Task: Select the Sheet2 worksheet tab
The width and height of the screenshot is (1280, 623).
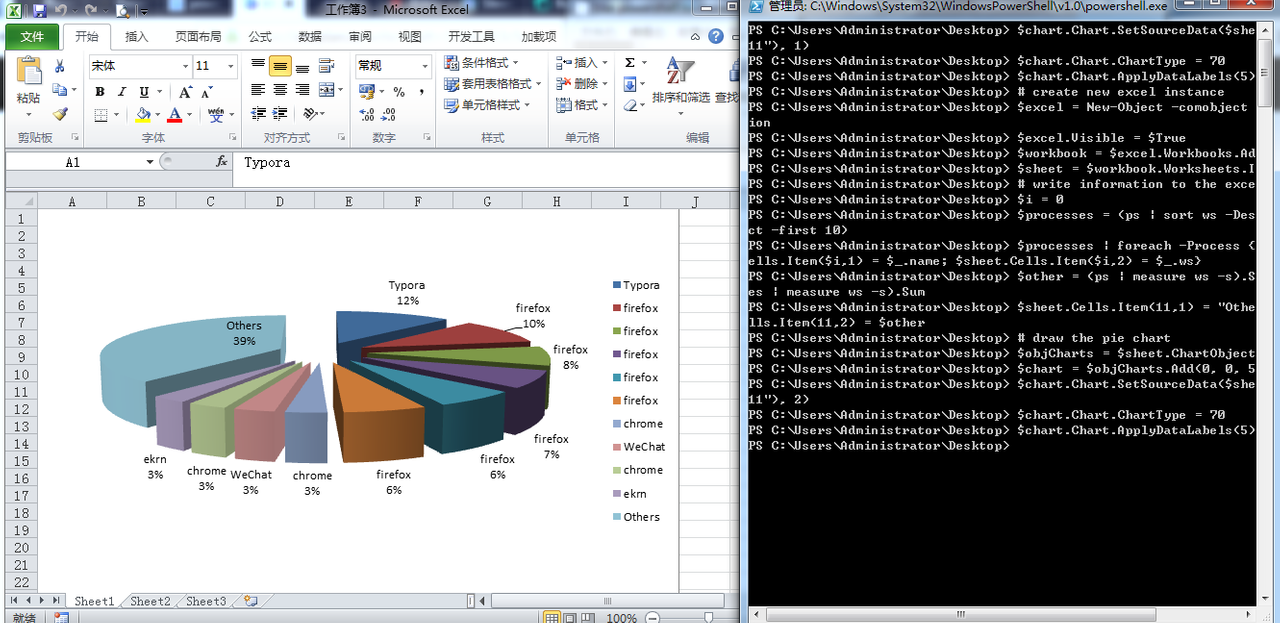Action: 149,601
